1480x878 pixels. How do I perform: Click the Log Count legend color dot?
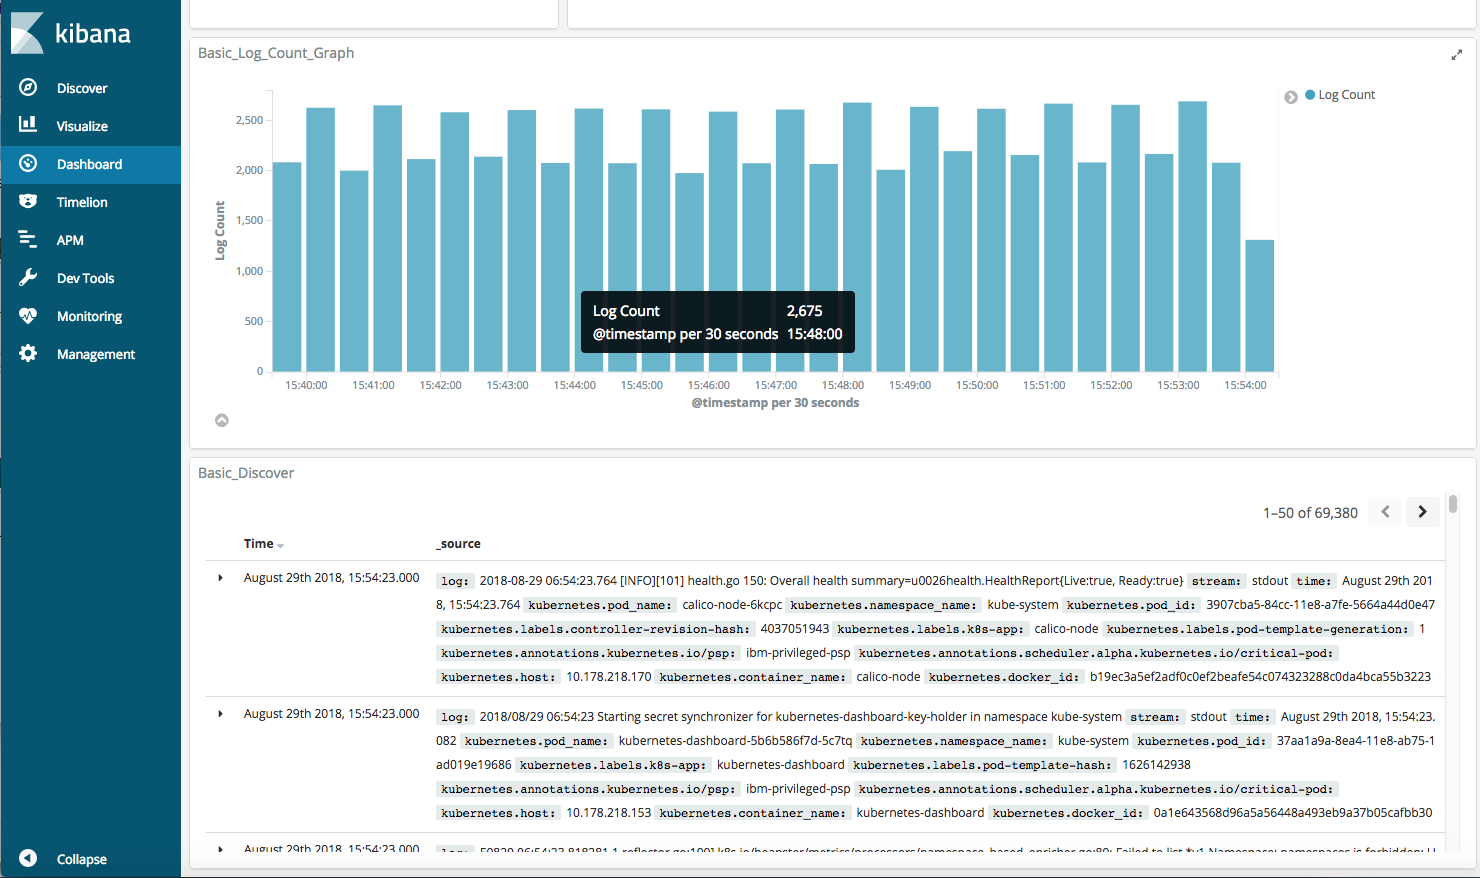(x=1310, y=94)
